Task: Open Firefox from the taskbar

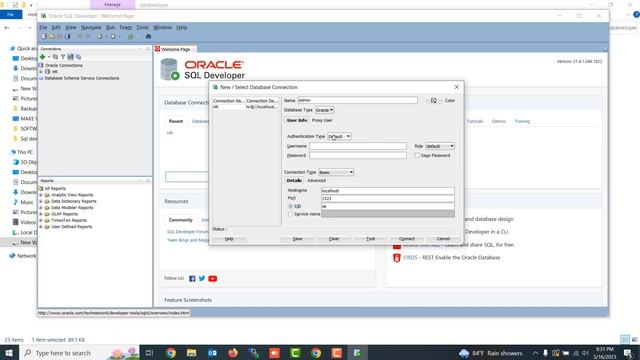Action: 233,353
